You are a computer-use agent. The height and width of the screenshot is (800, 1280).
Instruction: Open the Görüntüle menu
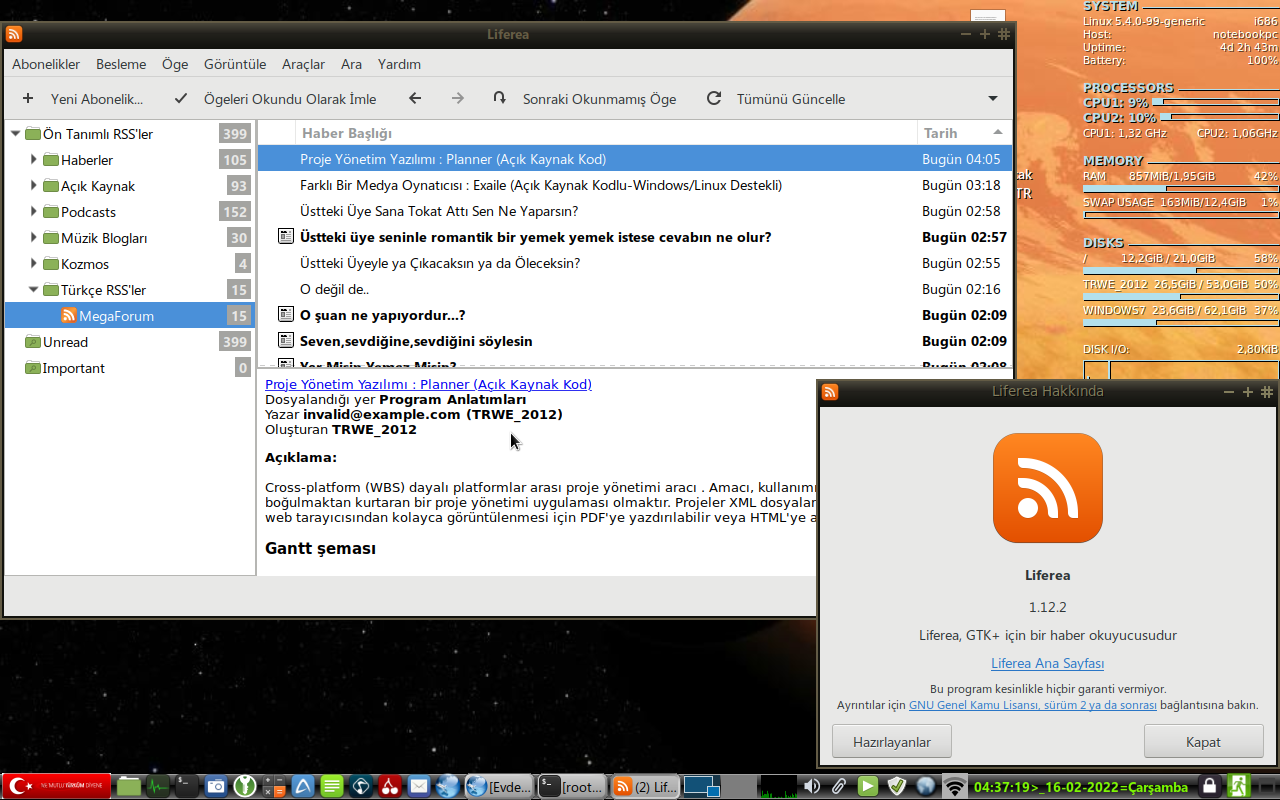[x=235, y=64]
